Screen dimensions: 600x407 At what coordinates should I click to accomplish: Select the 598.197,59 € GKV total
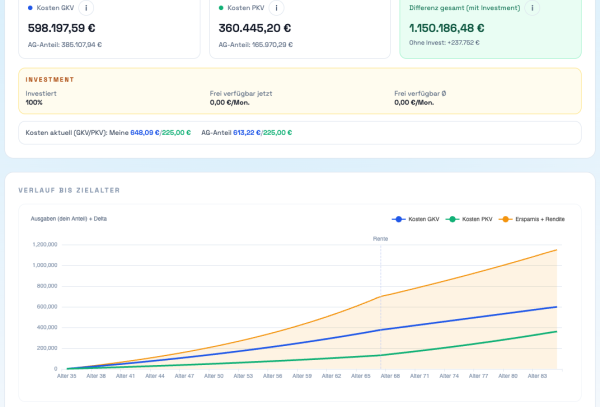tap(69, 28)
